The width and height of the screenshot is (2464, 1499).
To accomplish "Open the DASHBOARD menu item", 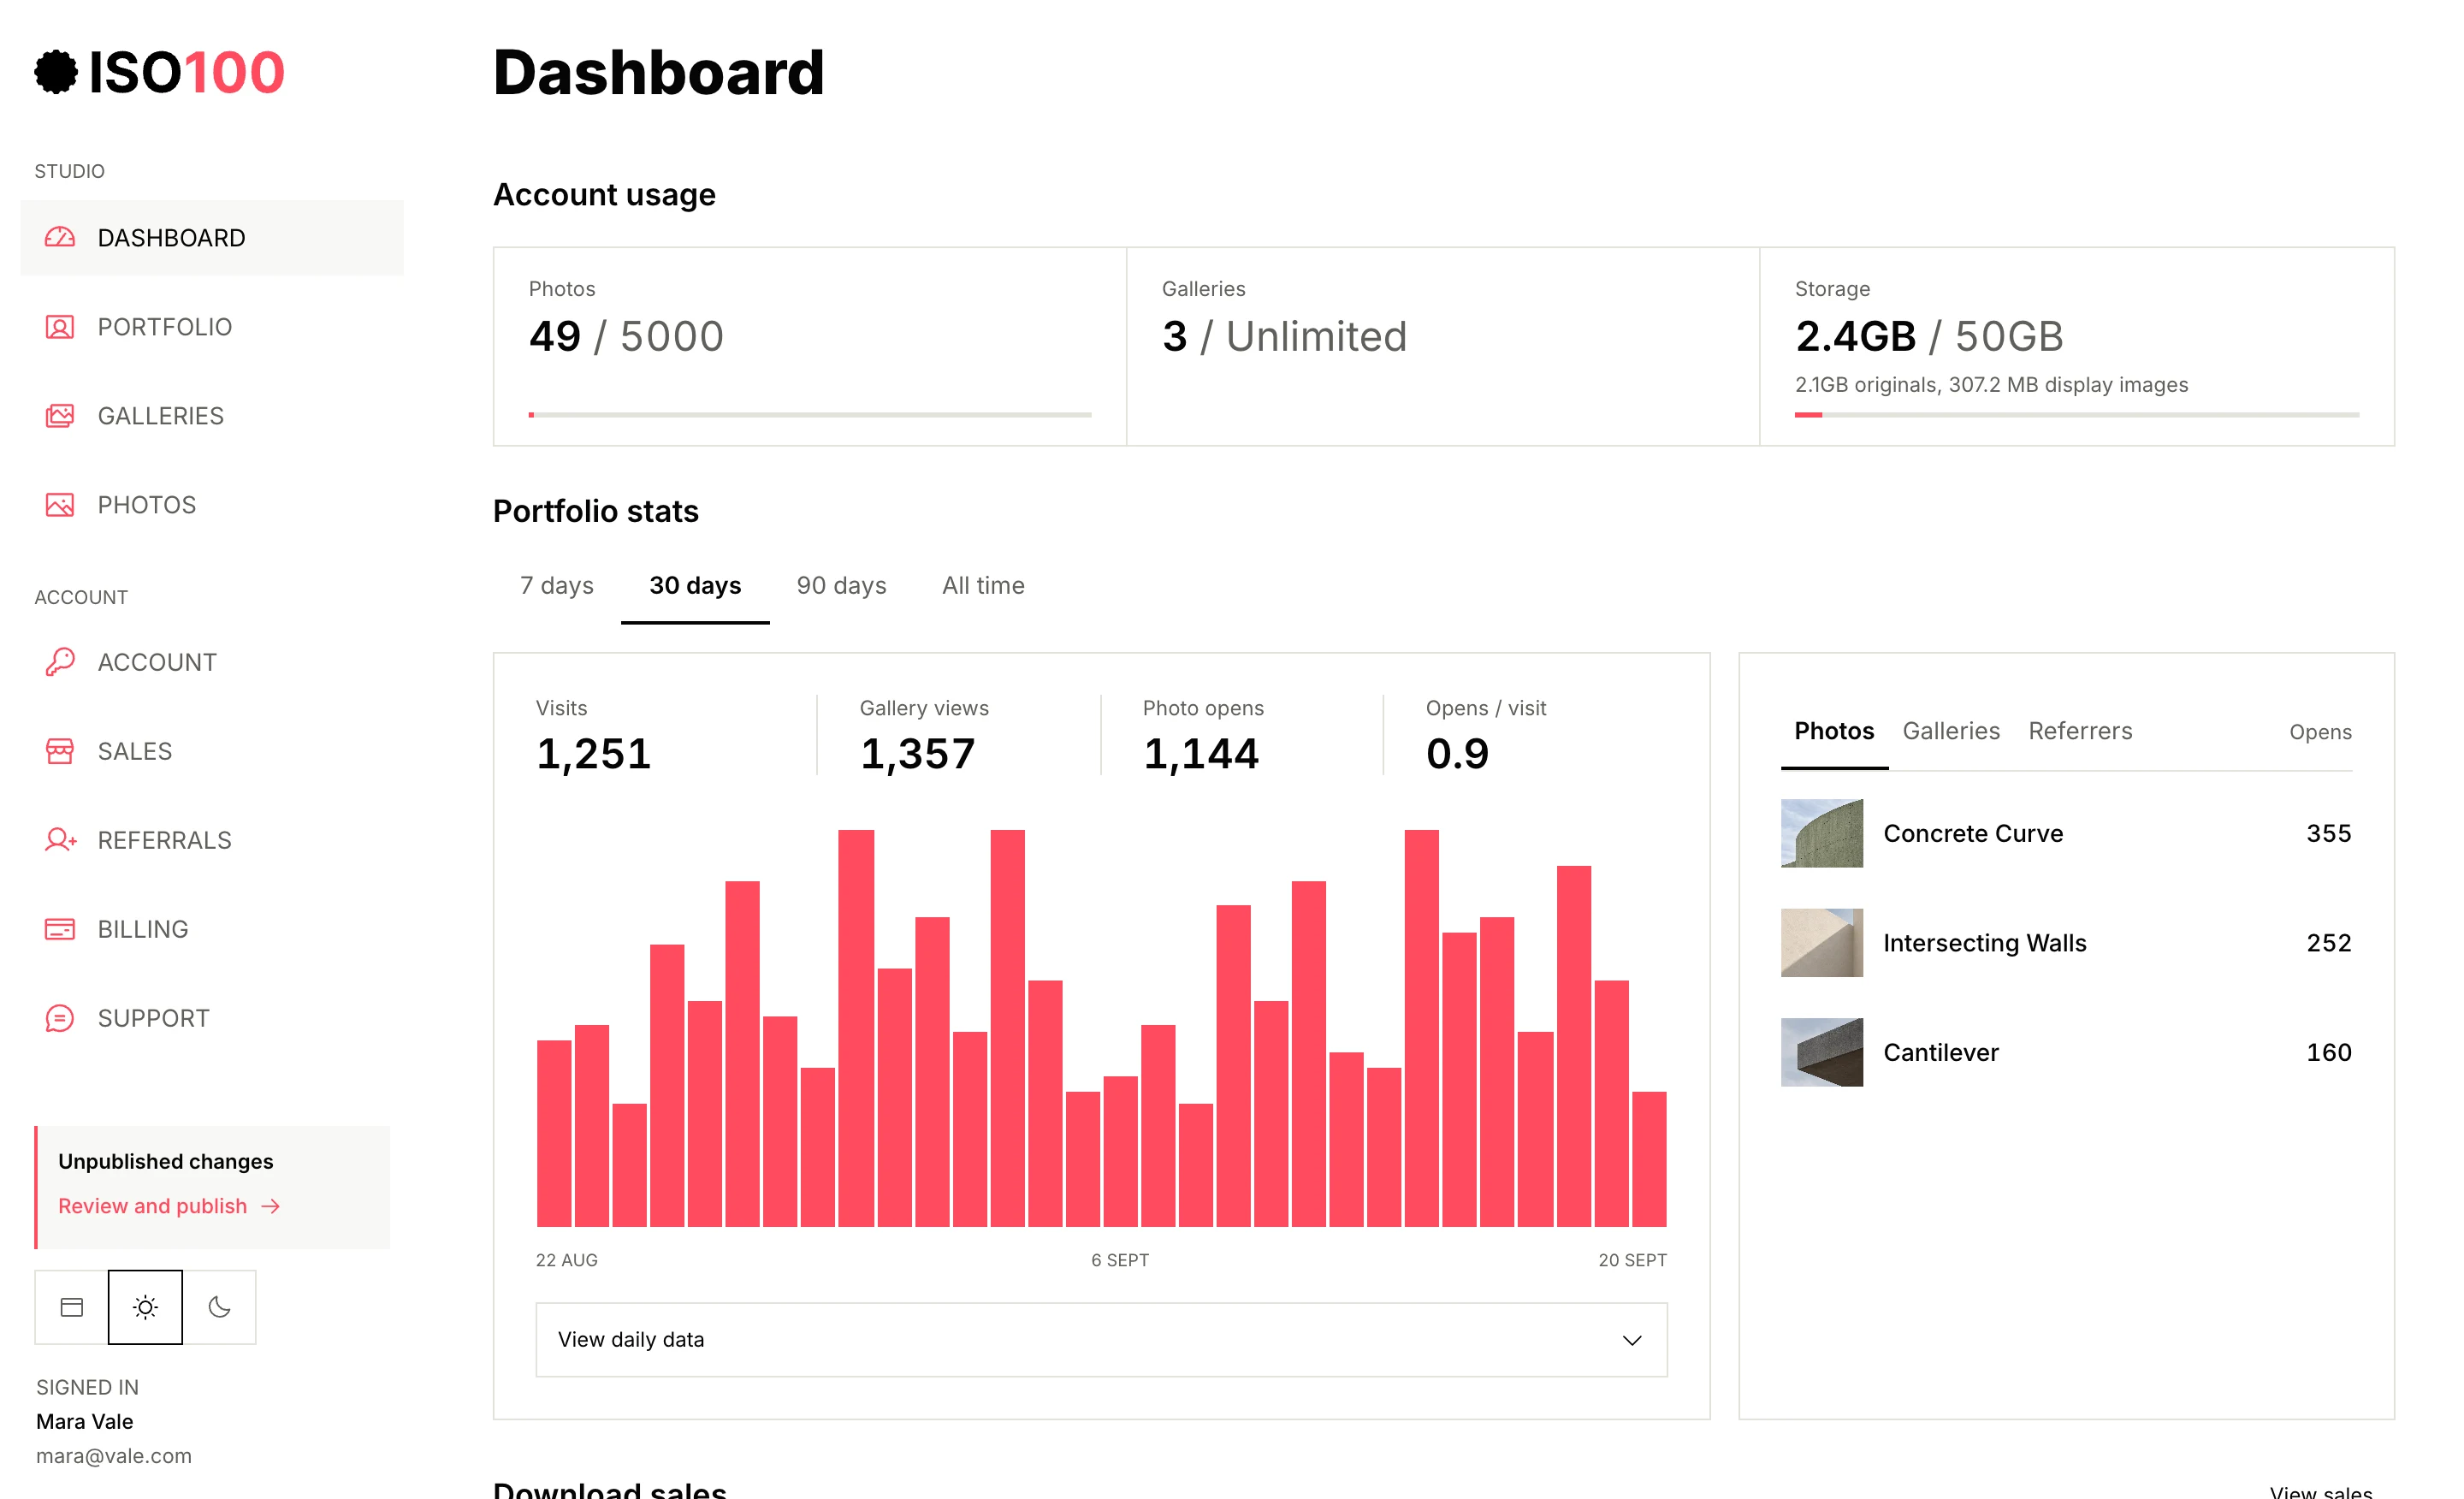I will point(212,238).
